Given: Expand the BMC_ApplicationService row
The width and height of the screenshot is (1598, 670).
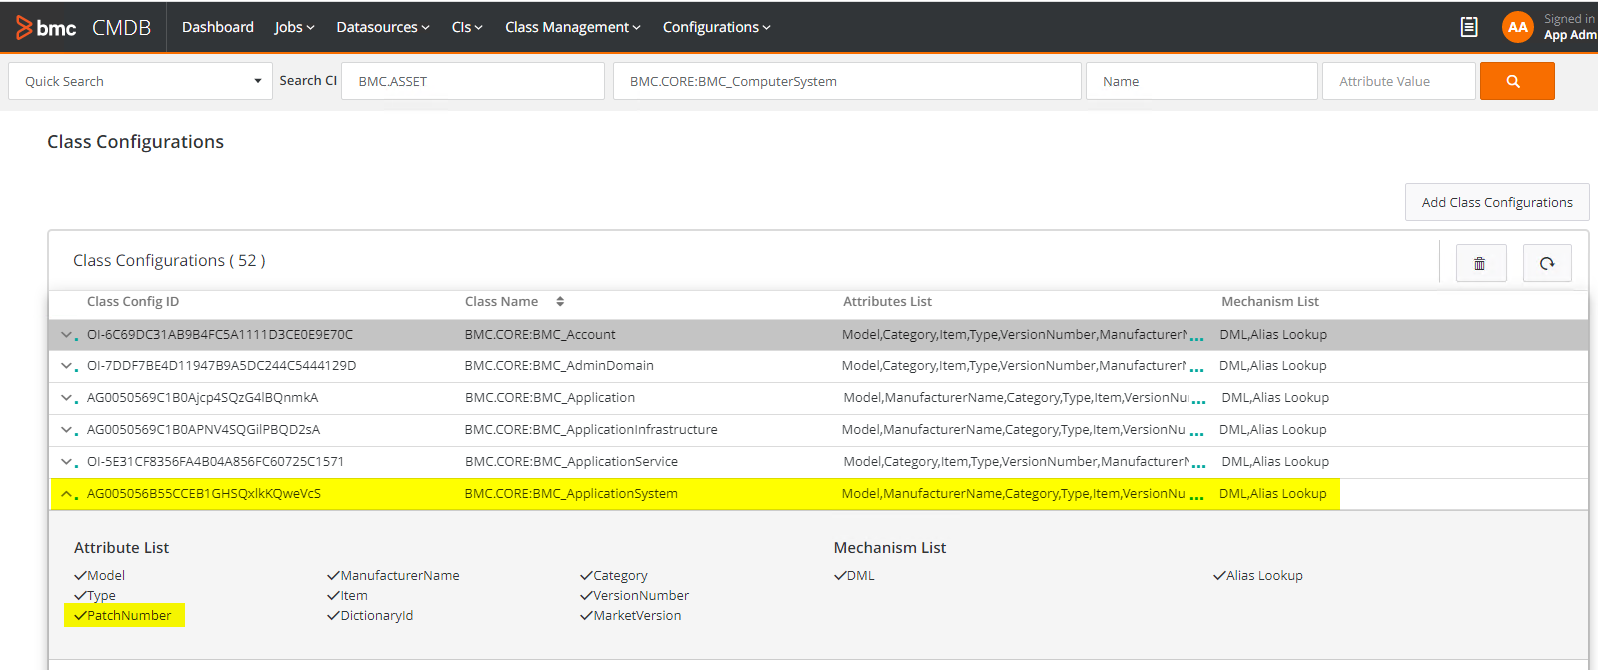Looking at the screenshot, I should coord(67,462).
